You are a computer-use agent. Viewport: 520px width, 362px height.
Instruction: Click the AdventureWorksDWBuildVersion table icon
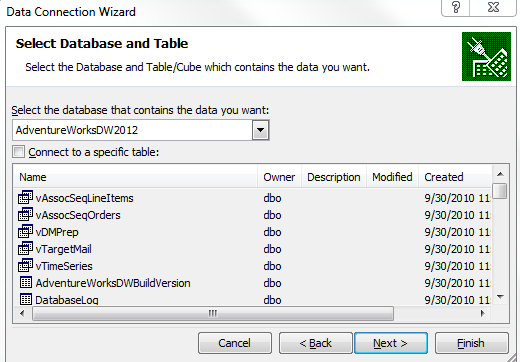click(26, 283)
